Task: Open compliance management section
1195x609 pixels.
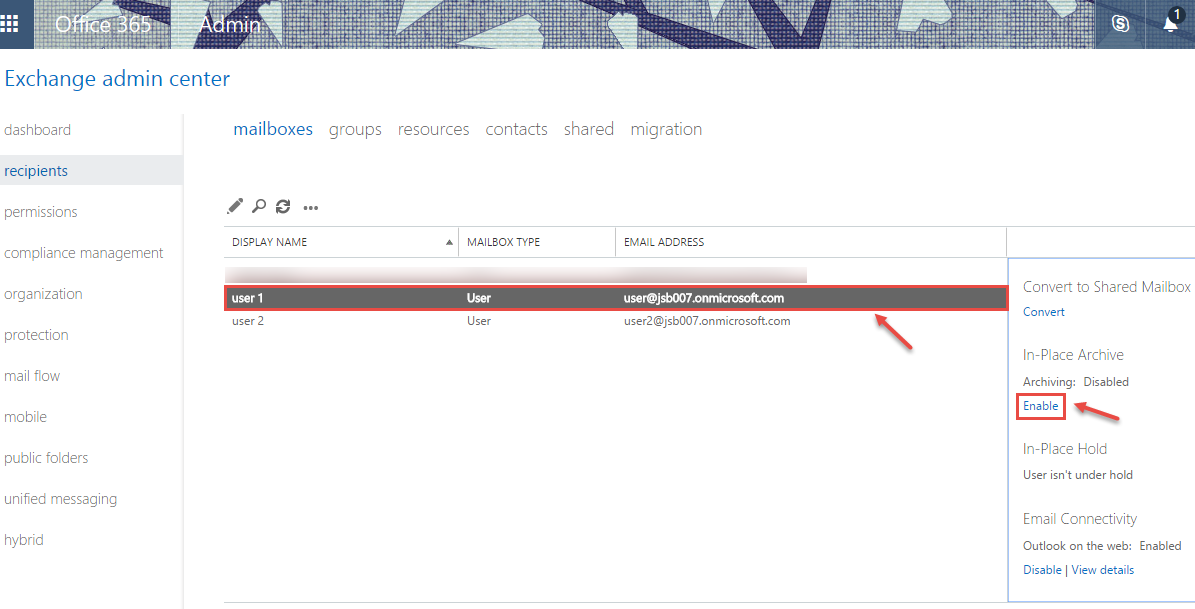Action: pos(84,253)
